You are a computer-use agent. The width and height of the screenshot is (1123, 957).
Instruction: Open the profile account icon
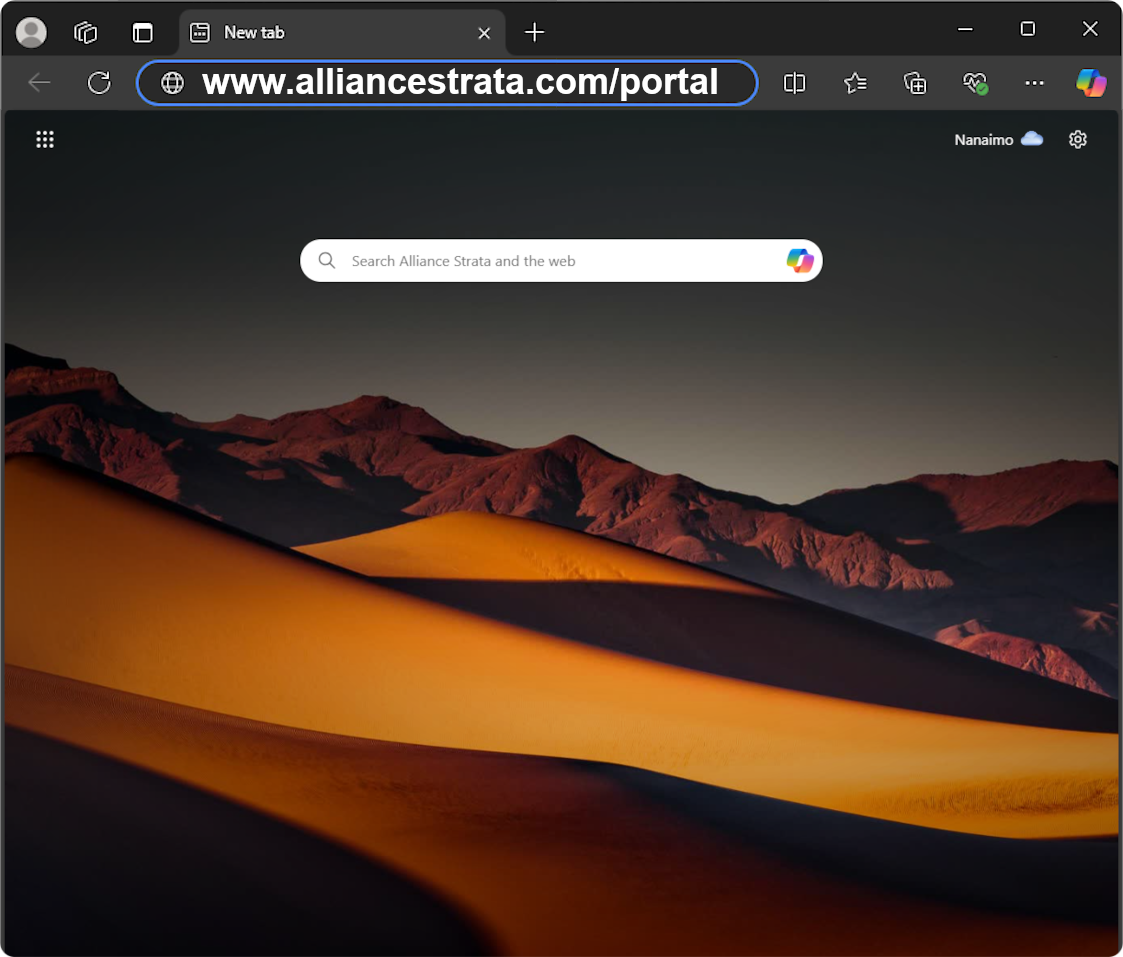click(32, 32)
